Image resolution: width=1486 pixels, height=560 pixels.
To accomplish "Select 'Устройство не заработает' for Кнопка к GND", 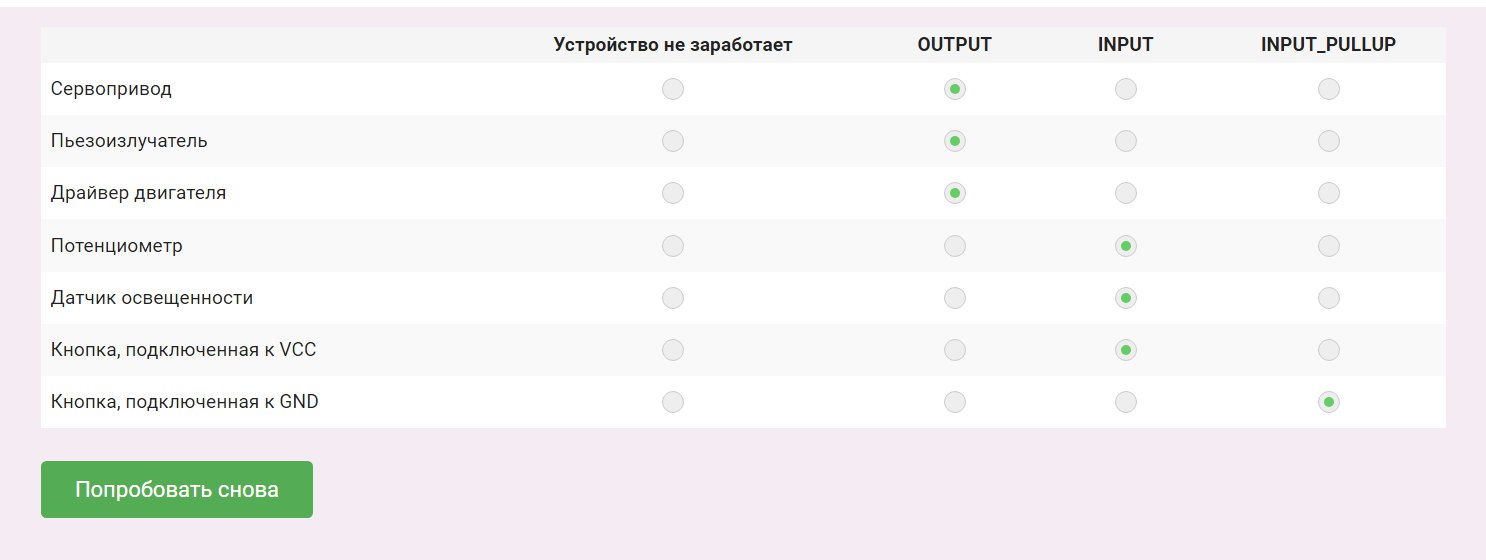I will pyautogui.click(x=673, y=402).
